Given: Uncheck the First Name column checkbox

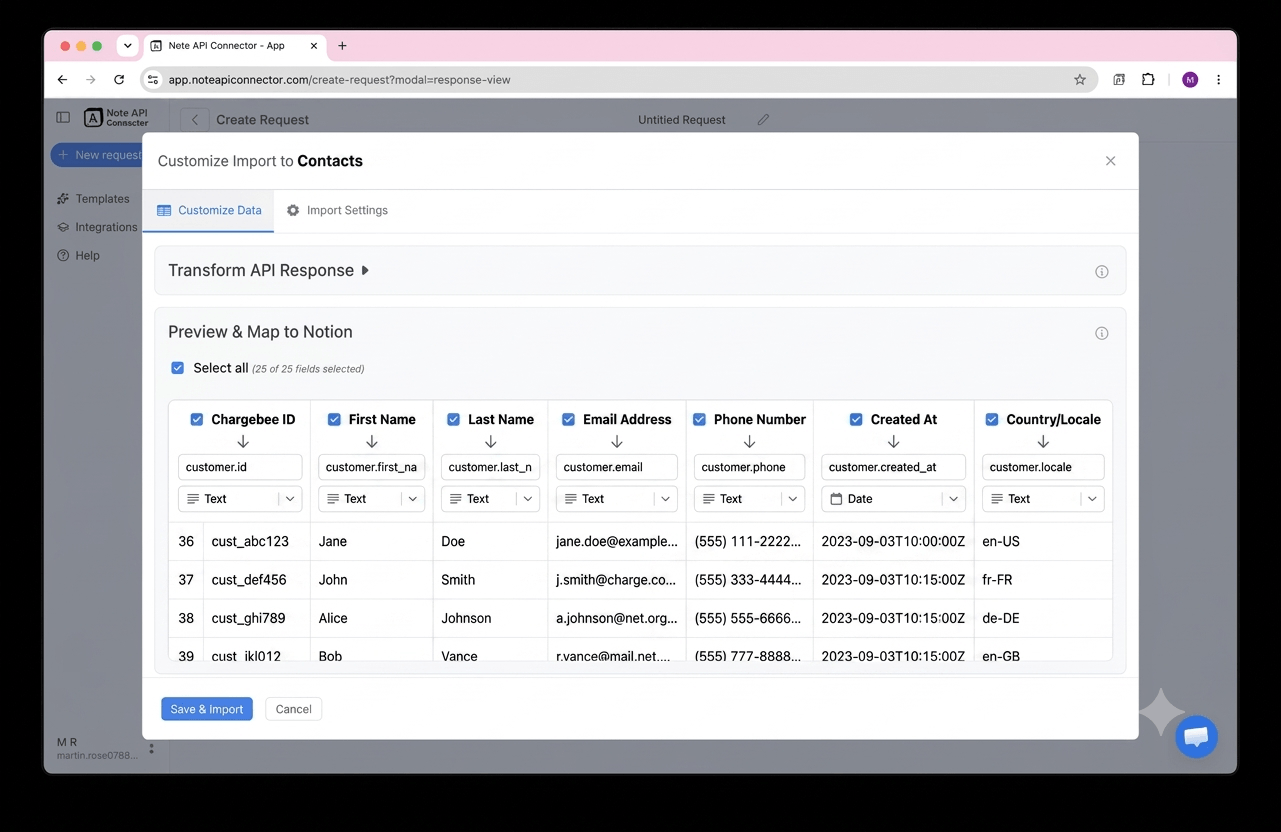Looking at the screenshot, I should point(334,419).
